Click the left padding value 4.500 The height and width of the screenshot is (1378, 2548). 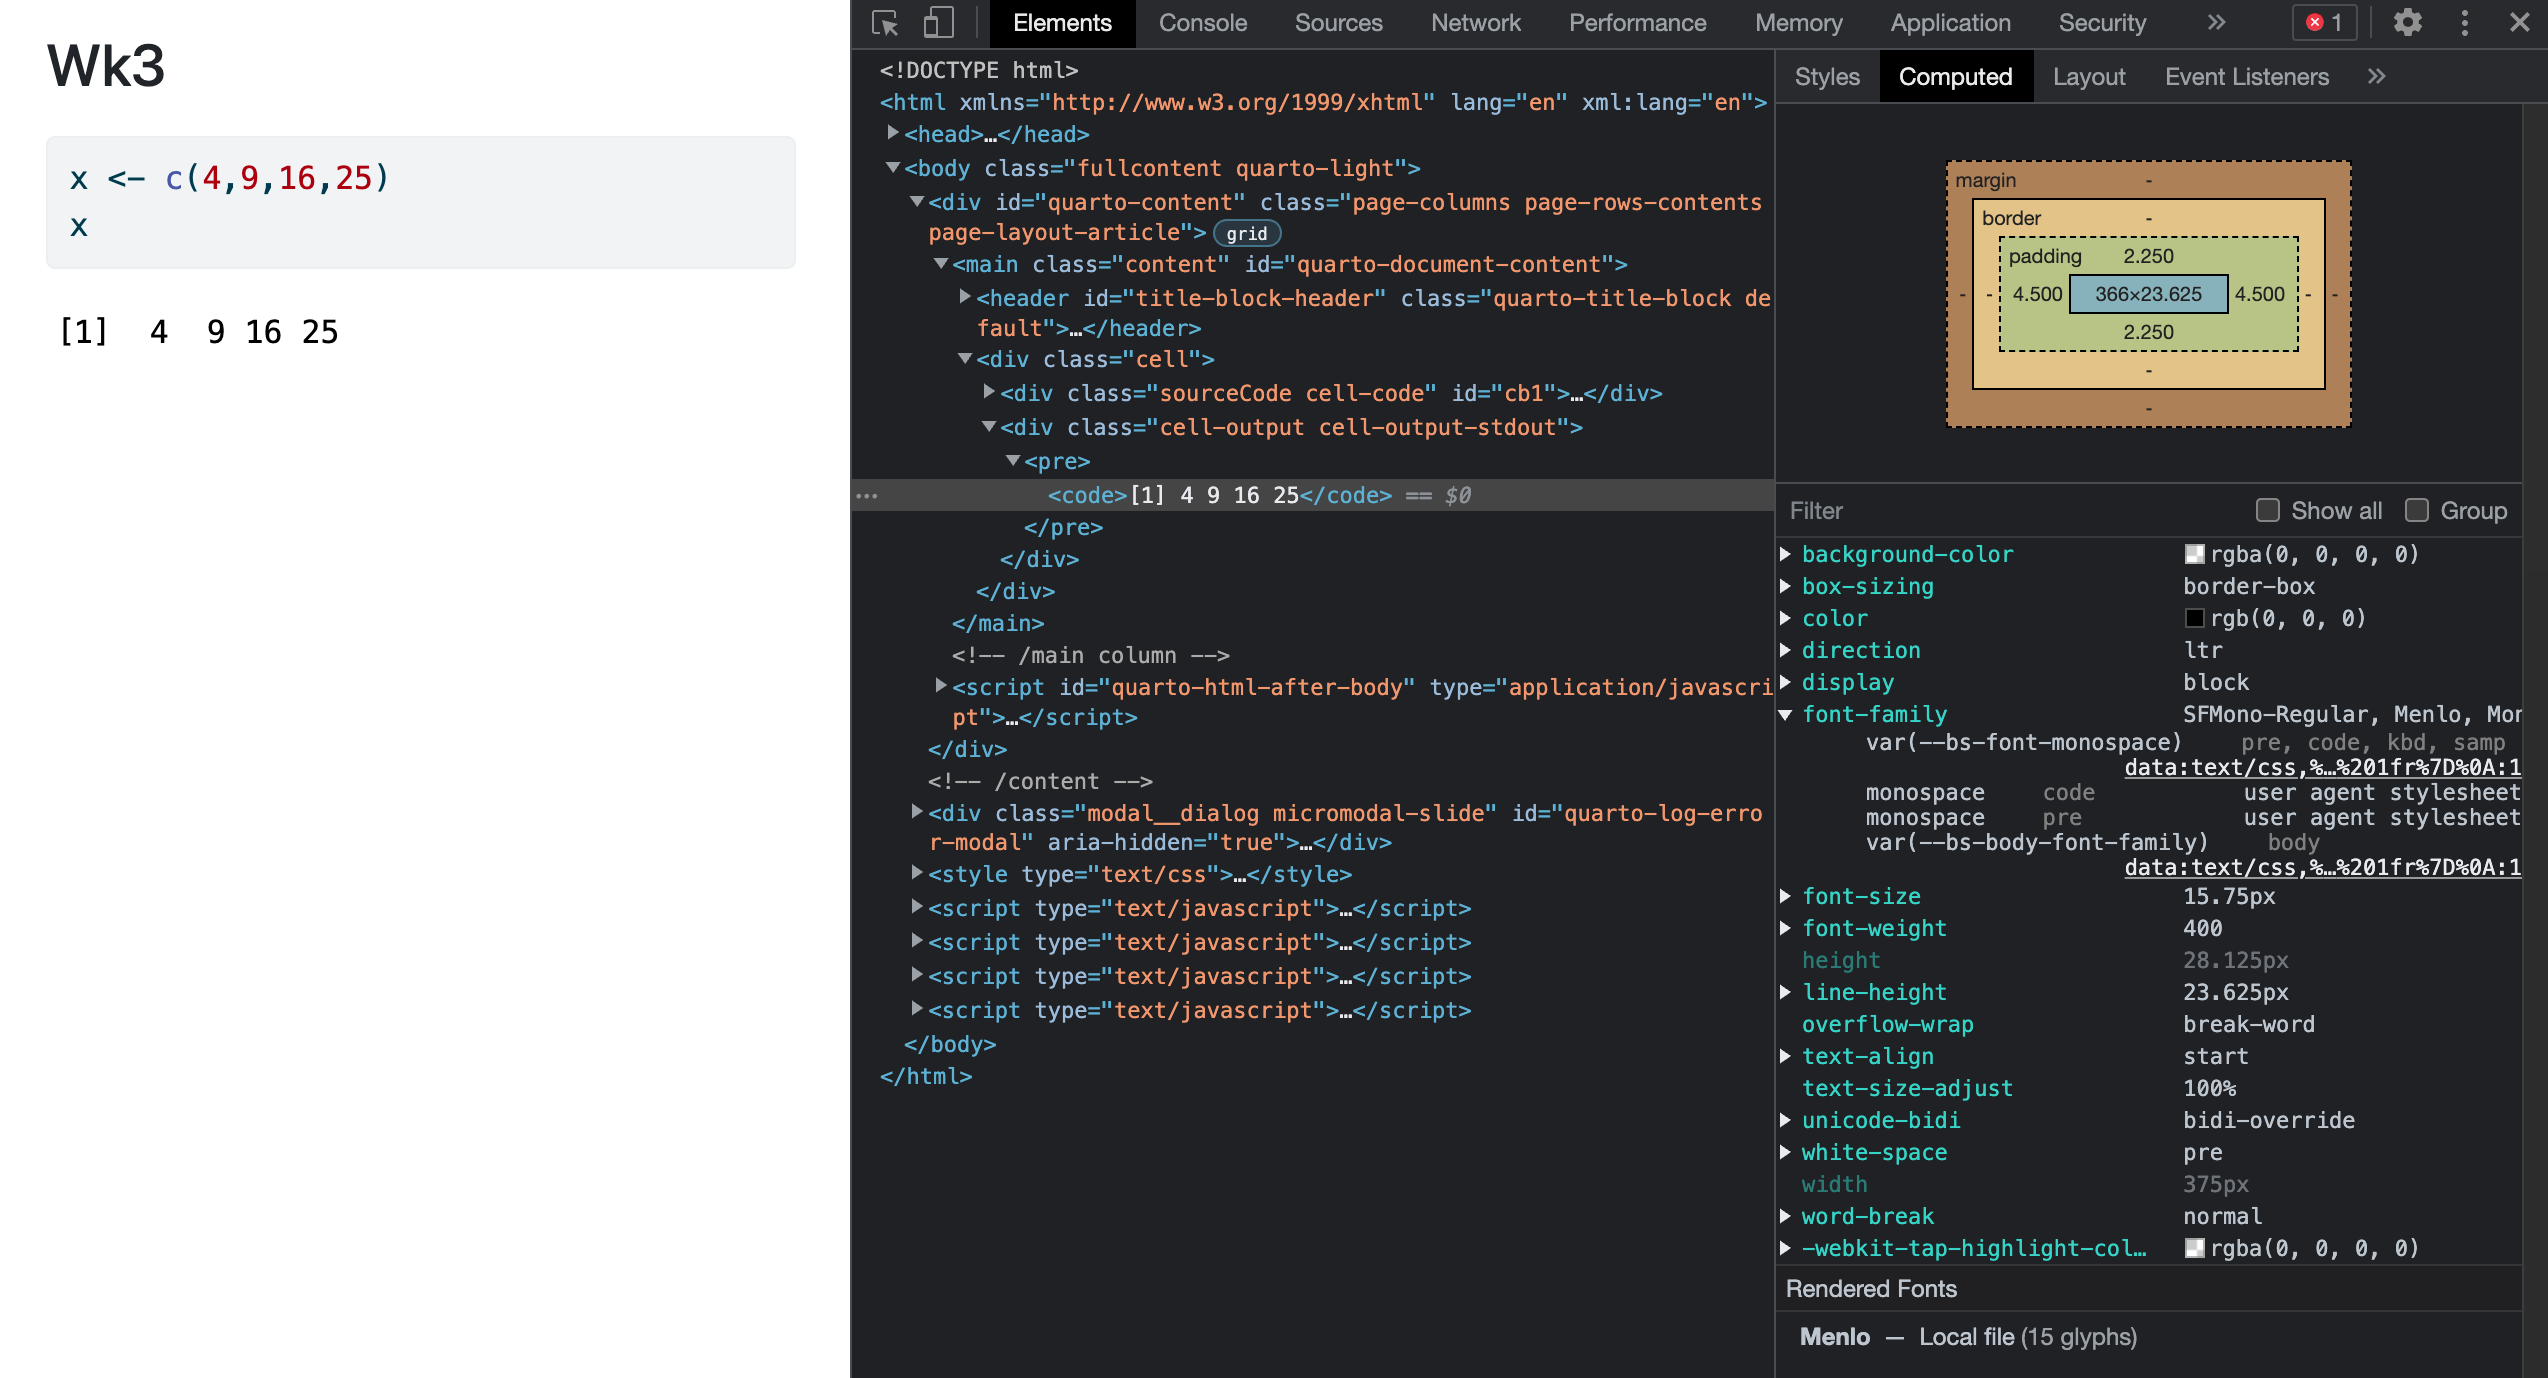(x=2037, y=294)
